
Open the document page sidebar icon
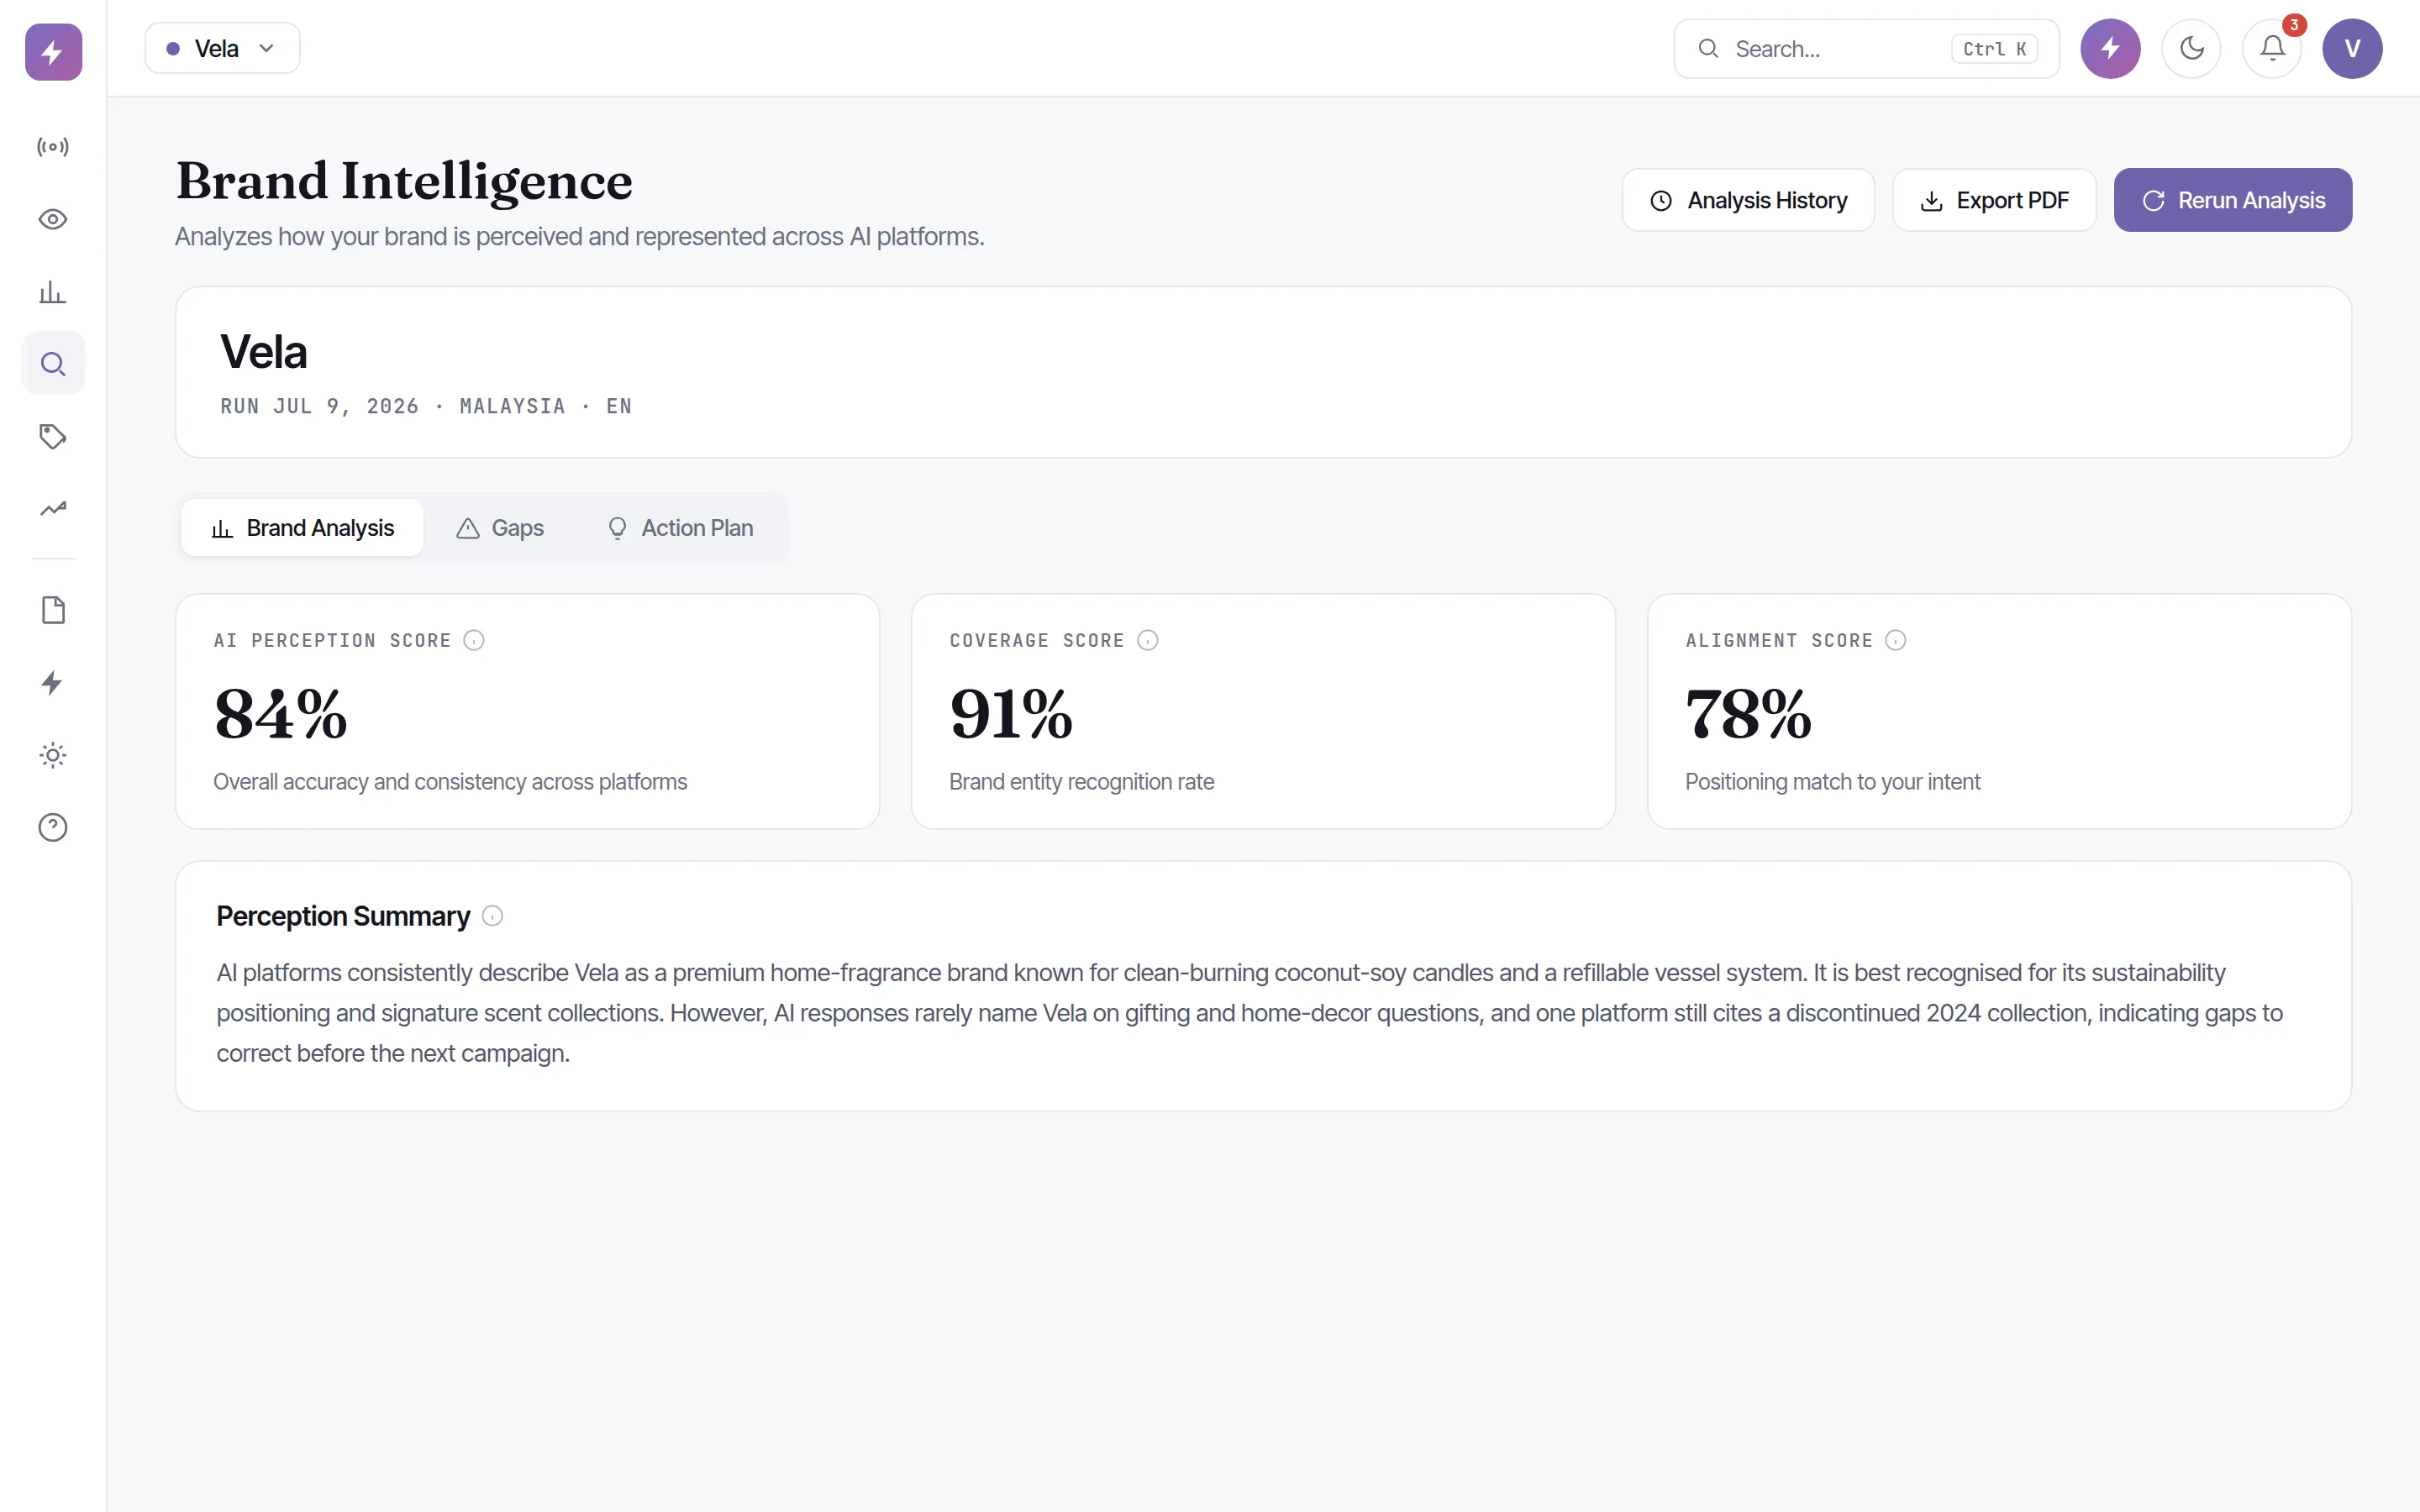pyautogui.click(x=53, y=610)
